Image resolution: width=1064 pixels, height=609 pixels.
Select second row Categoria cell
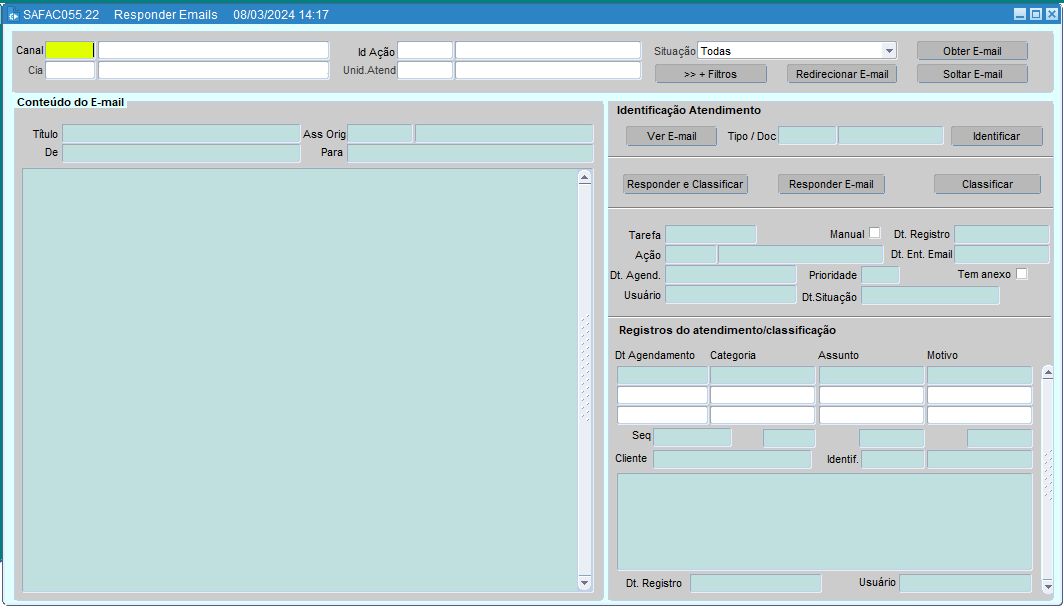[762, 395]
